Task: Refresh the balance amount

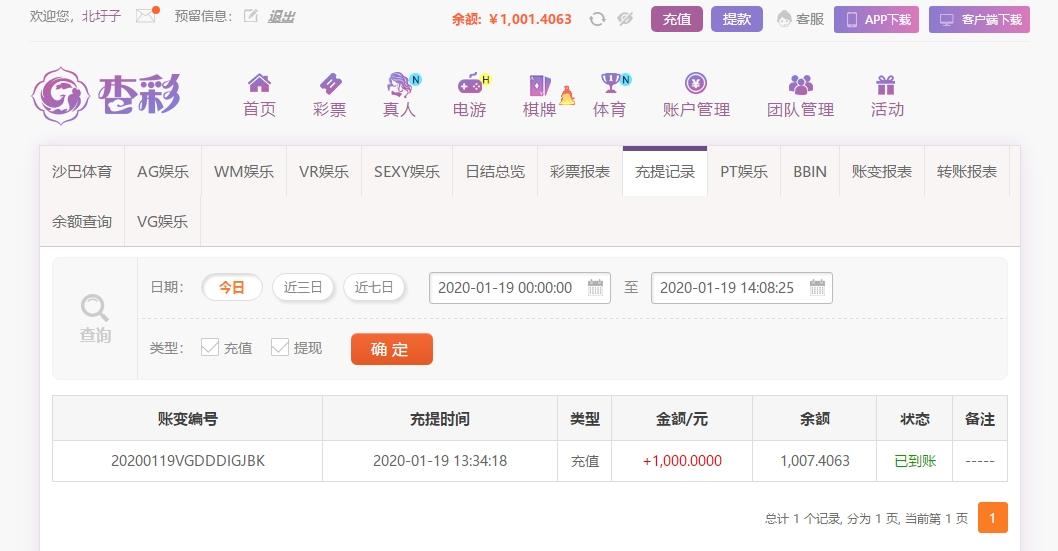Action: tap(597, 19)
